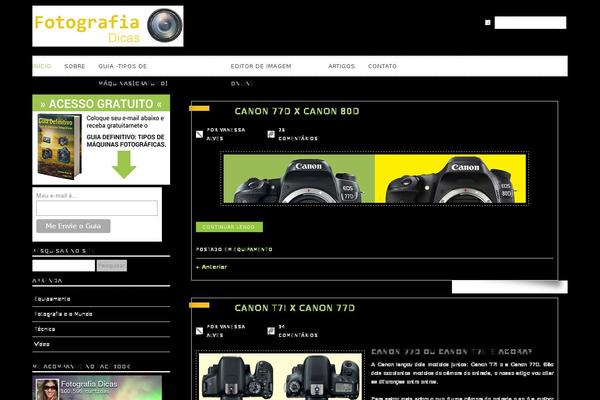Click the Canon T7i and 77D top-view image
The height and width of the screenshot is (400, 600).
(280, 376)
